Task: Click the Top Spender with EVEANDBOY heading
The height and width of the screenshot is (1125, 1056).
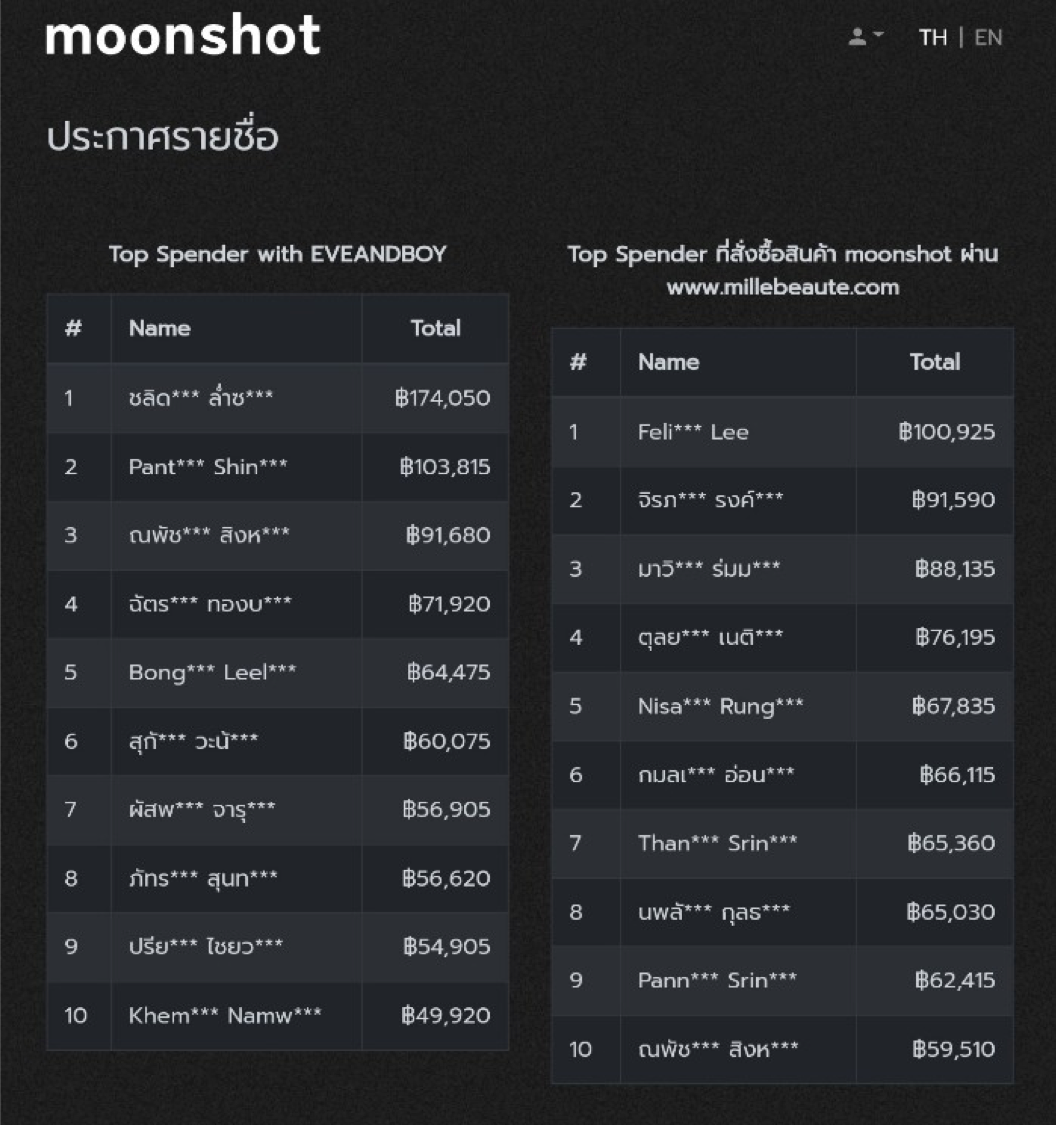Action: 278,254
